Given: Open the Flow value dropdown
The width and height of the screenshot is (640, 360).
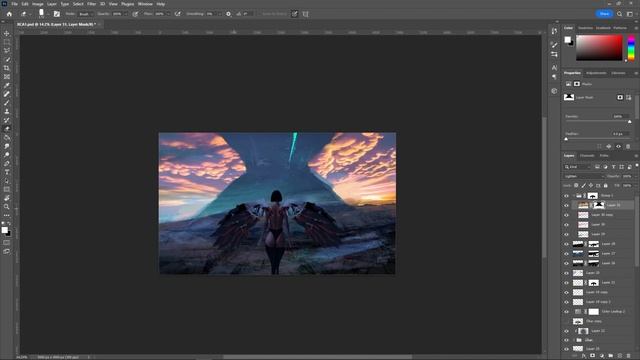Looking at the screenshot, I should coord(168,14).
